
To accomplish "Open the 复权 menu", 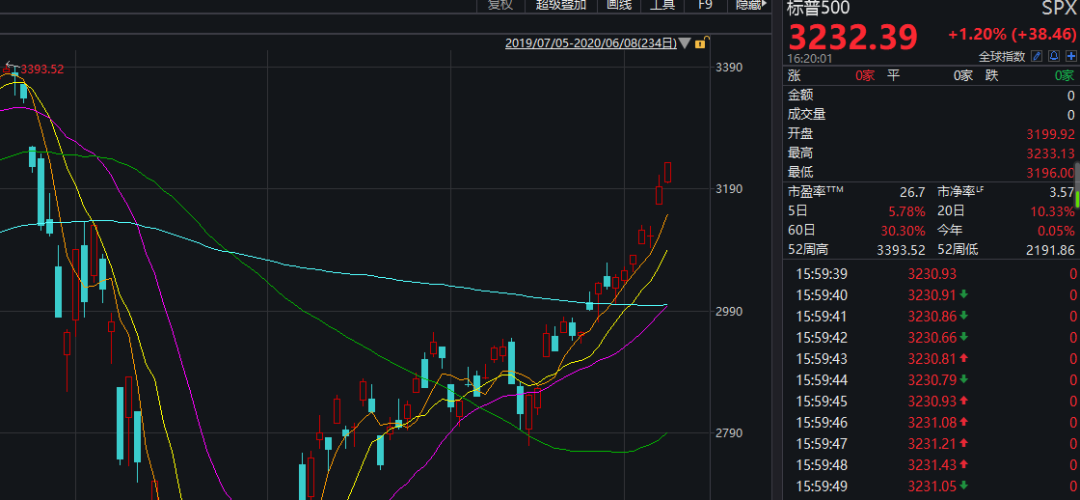I will [499, 5].
